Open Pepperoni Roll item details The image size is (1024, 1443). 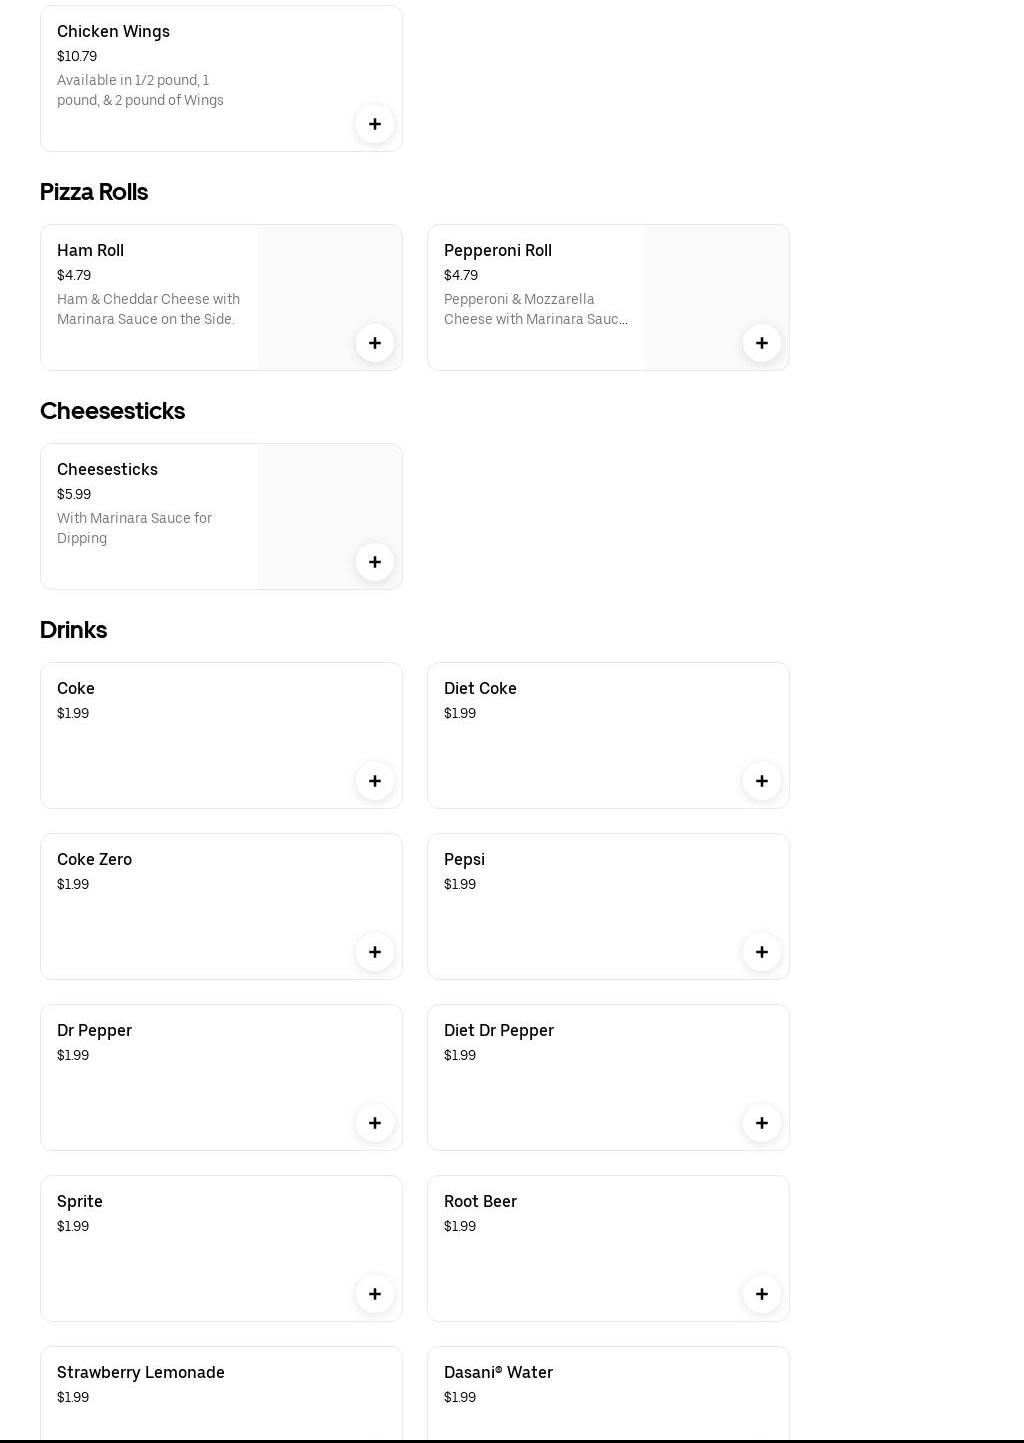click(x=498, y=250)
